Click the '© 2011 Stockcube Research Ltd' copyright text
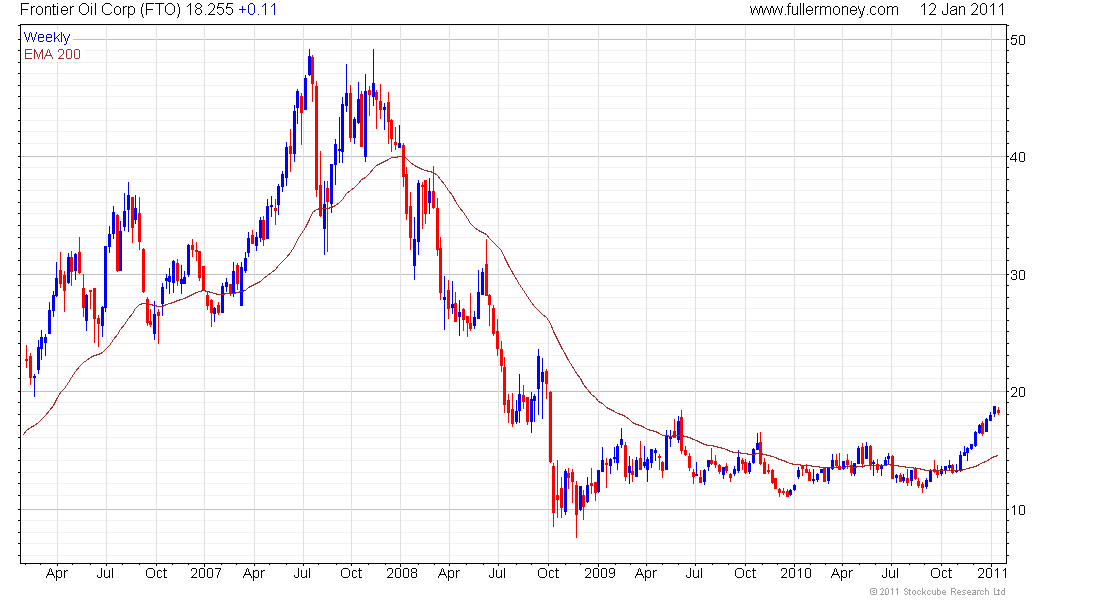This screenshot has height=600, width=1100. tap(938, 592)
